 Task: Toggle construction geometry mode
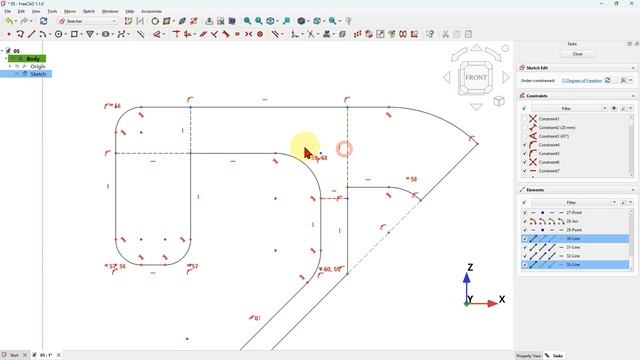[140, 34]
